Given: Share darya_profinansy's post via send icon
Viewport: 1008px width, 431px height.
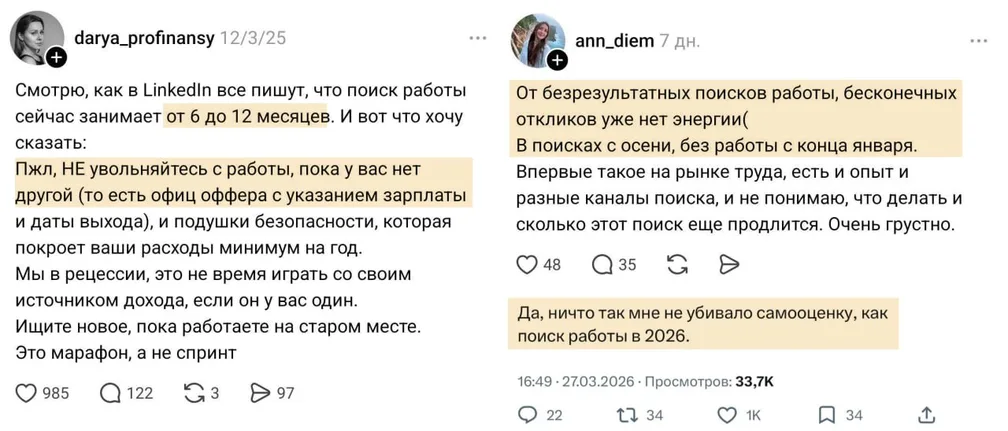Looking at the screenshot, I should pyautogui.click(x=259, y=393).
